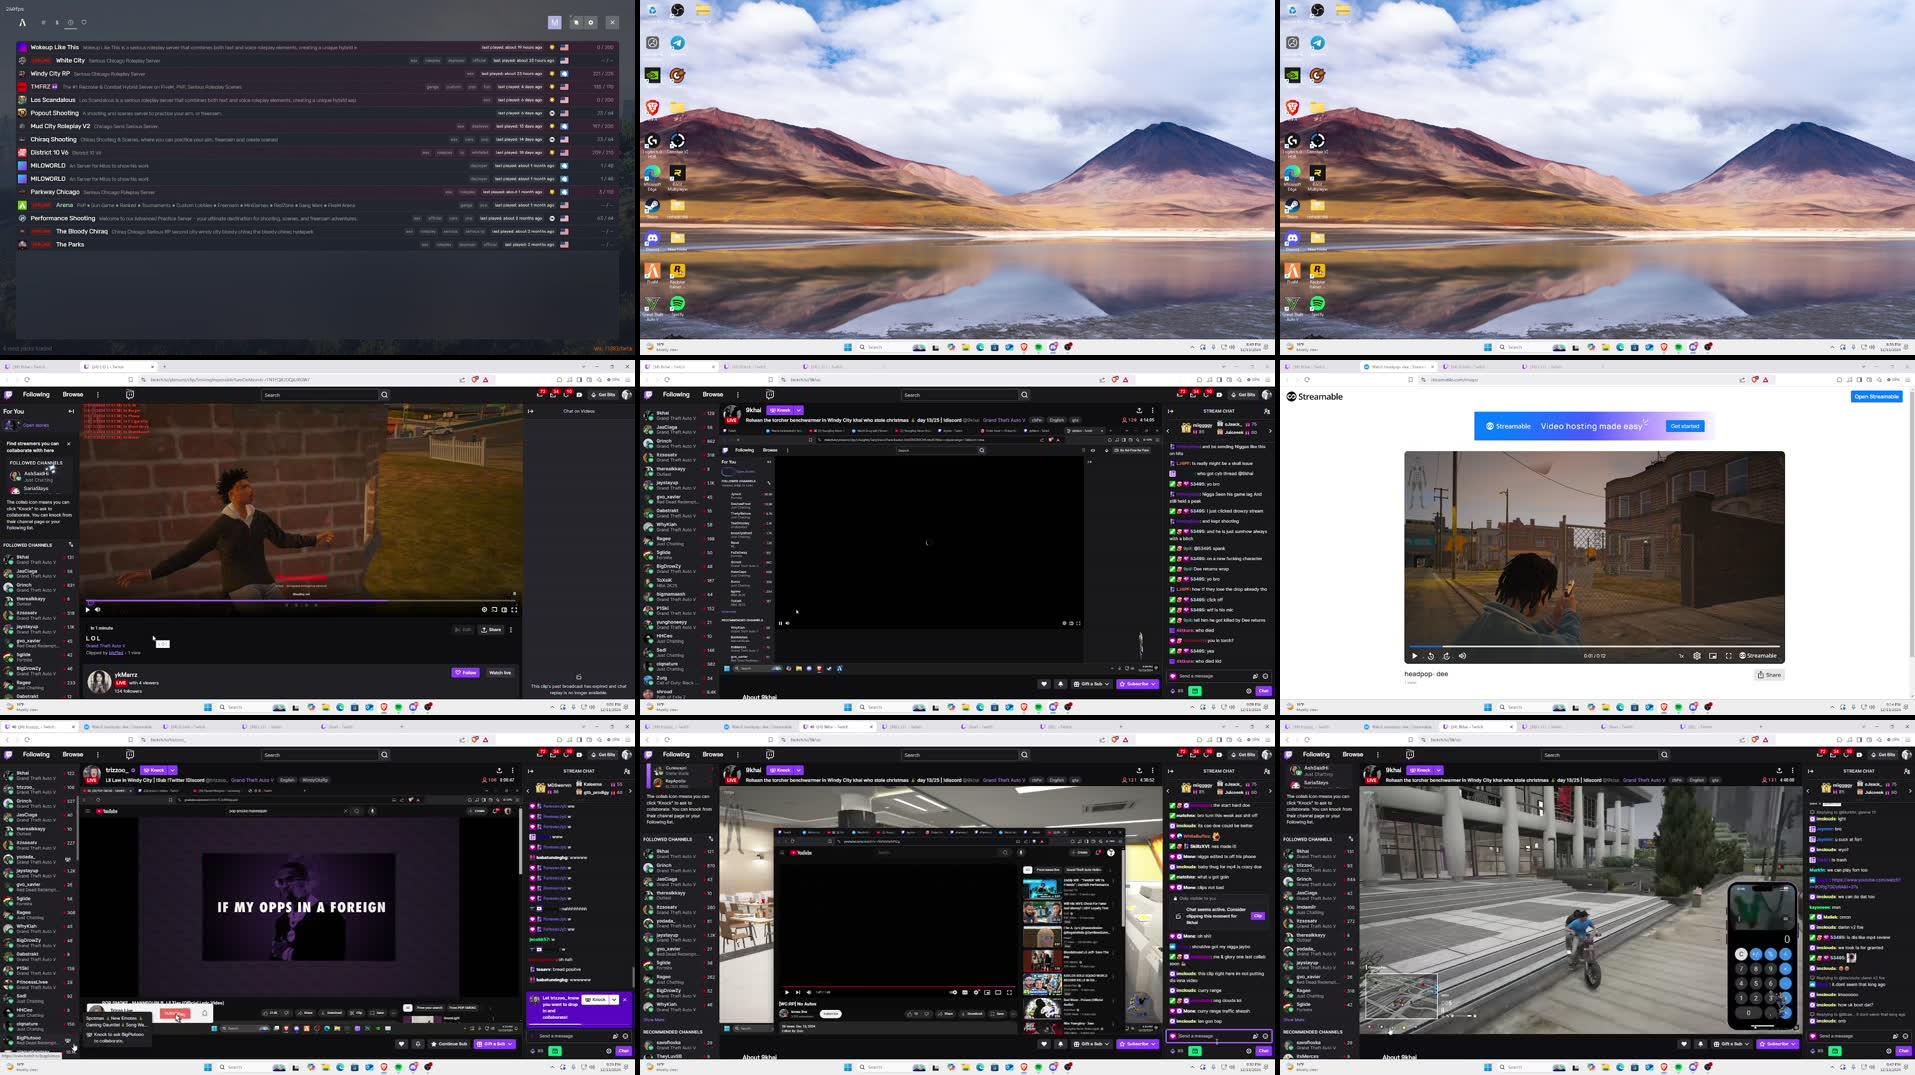Viewport: 1915px width, 1075px height.
Task: Mute the LOL Twitch clip audio
Action: (98, 609)
